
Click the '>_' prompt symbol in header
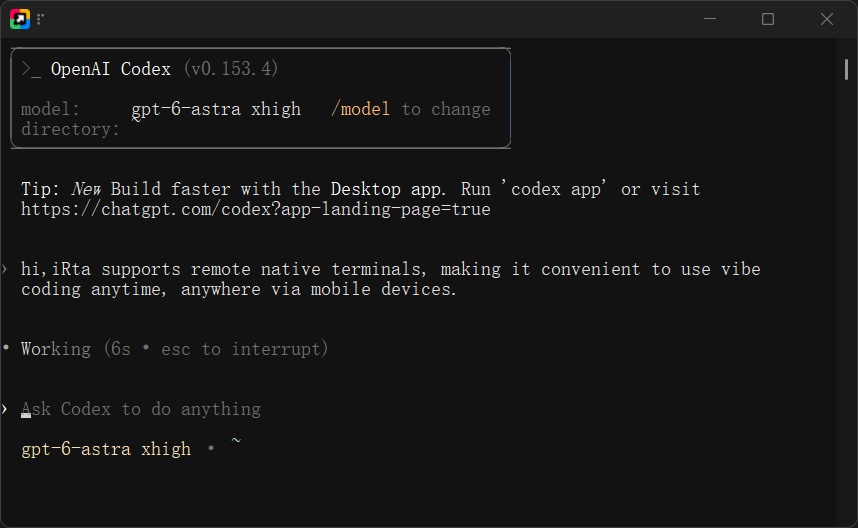coord(31,69)
